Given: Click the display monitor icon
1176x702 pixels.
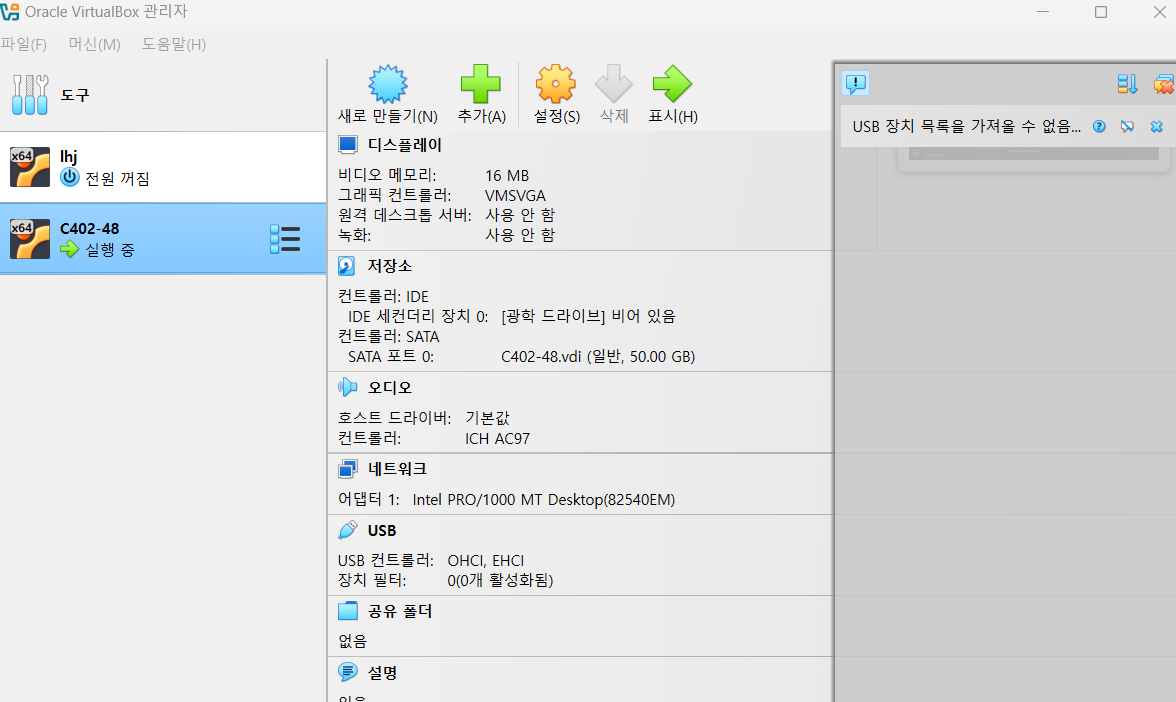Looking at the screenshot, I should coord(347,144).
